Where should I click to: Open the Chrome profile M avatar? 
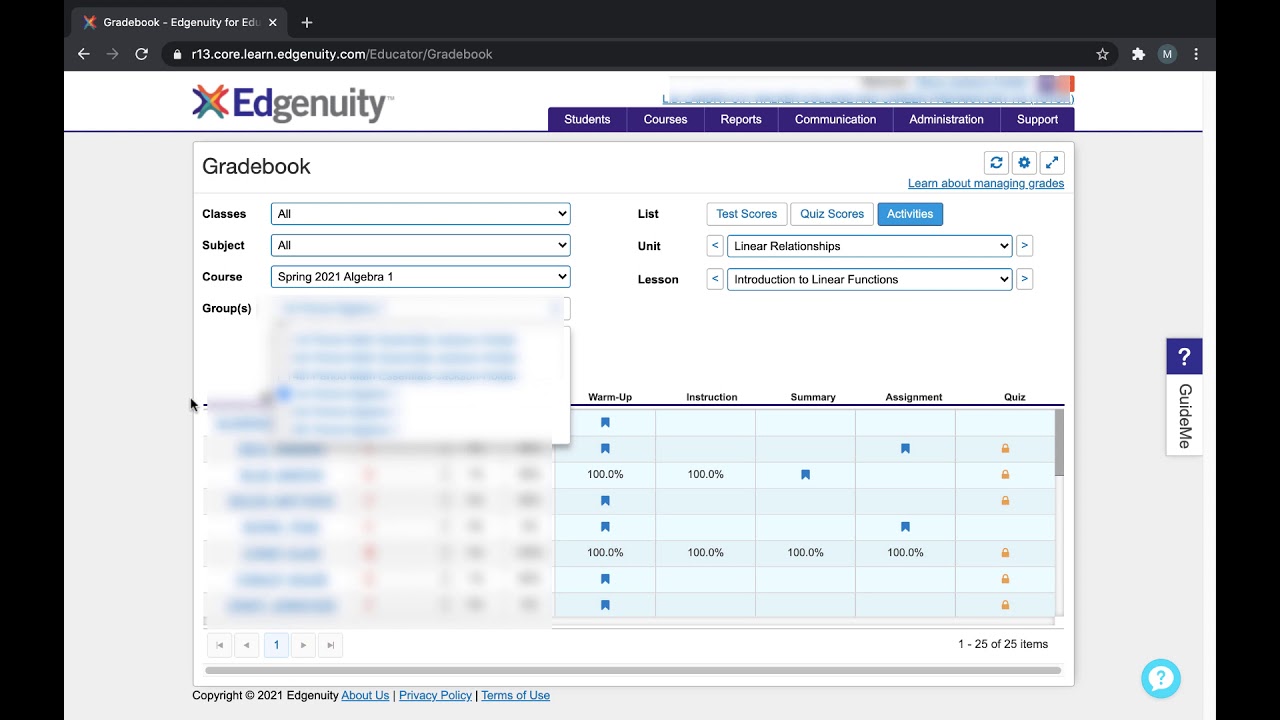point(1167,54)
